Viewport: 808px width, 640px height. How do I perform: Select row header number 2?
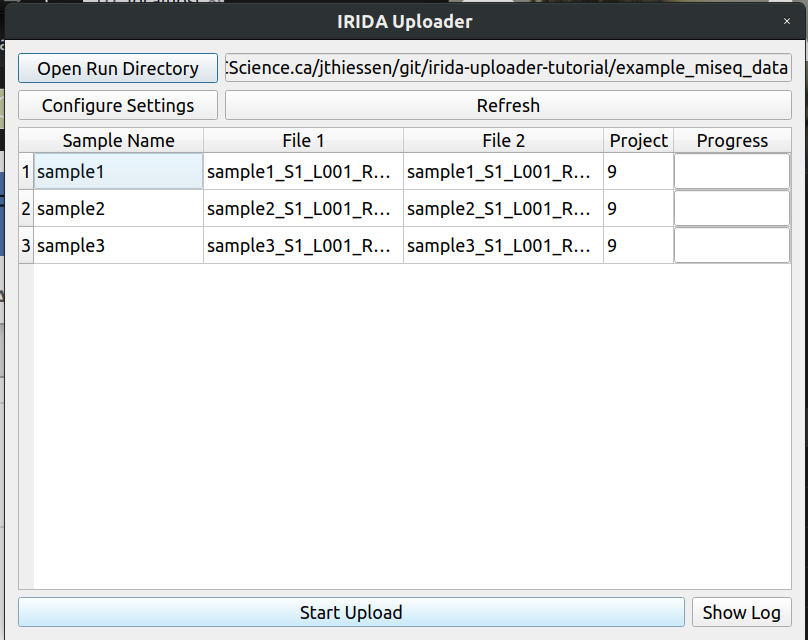[26, 208]
